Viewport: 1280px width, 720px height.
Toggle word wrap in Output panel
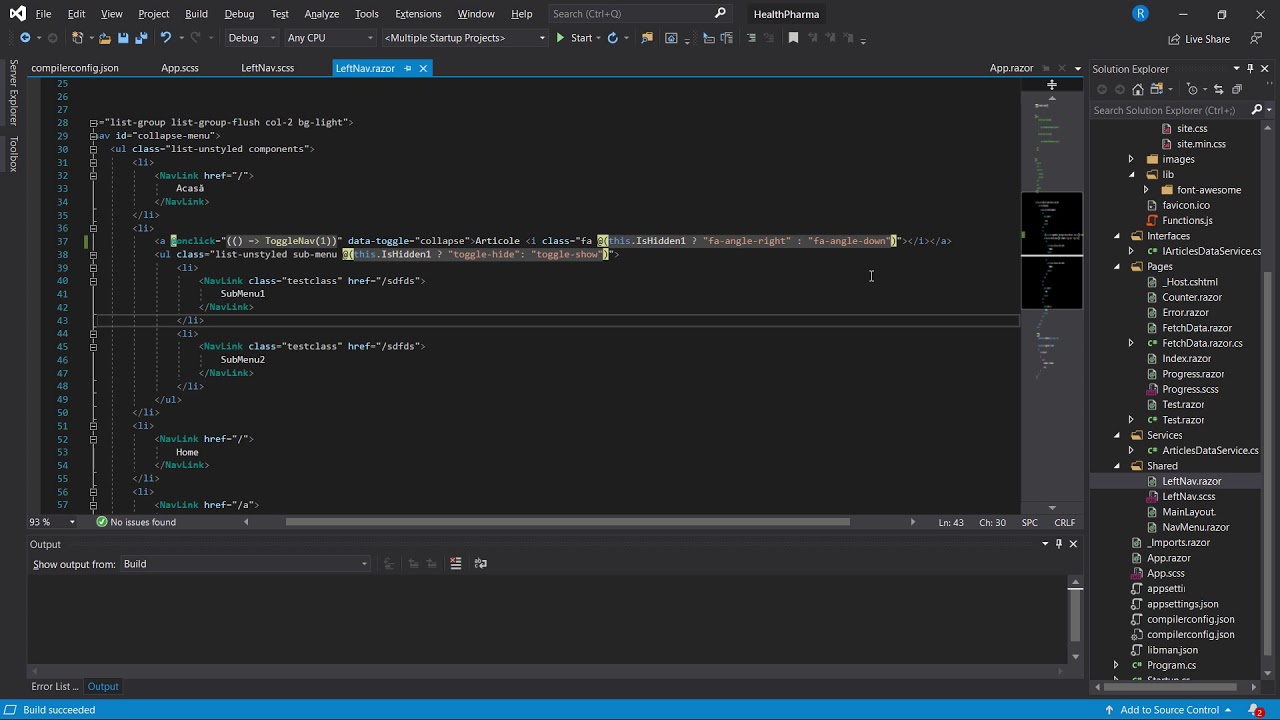[480, 564]
